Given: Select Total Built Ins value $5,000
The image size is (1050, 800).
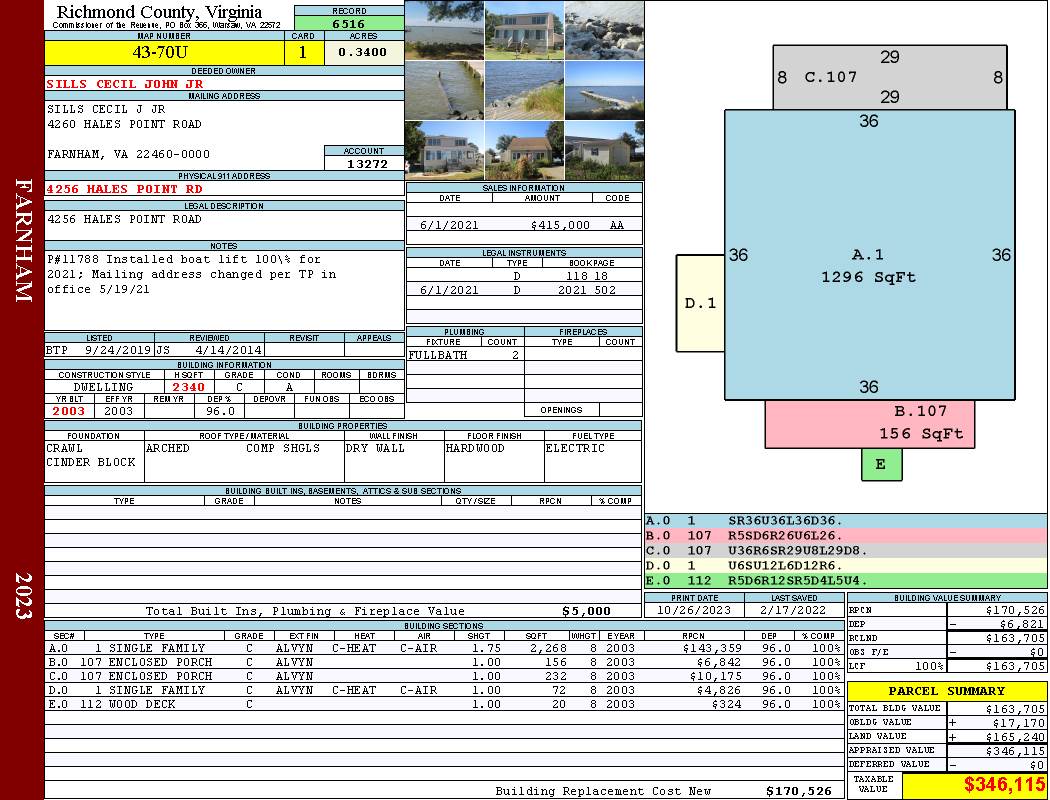Looking at the screenshot, I should [586, 611].
